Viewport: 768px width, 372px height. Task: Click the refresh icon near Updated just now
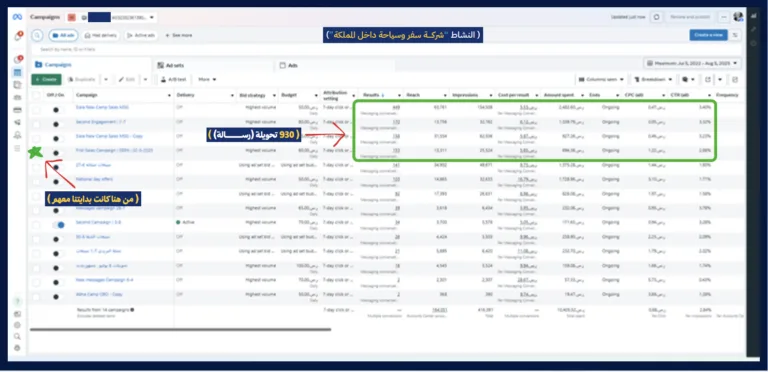656,17
